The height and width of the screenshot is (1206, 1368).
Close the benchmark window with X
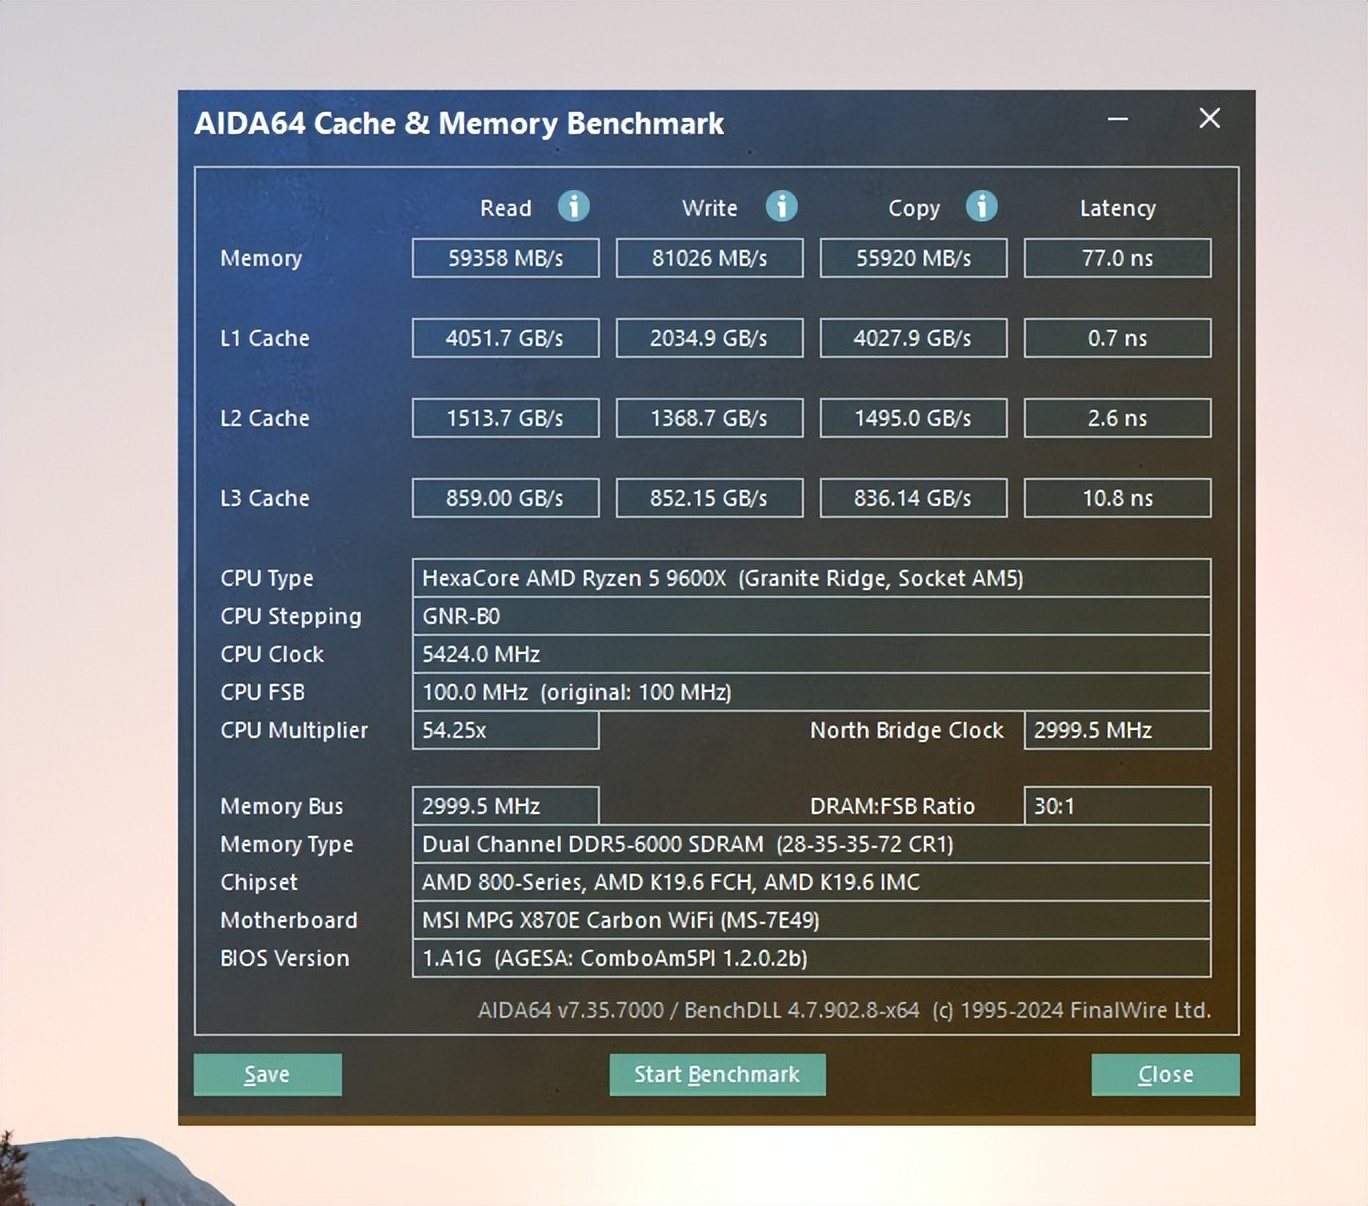tap(1210, 118)
